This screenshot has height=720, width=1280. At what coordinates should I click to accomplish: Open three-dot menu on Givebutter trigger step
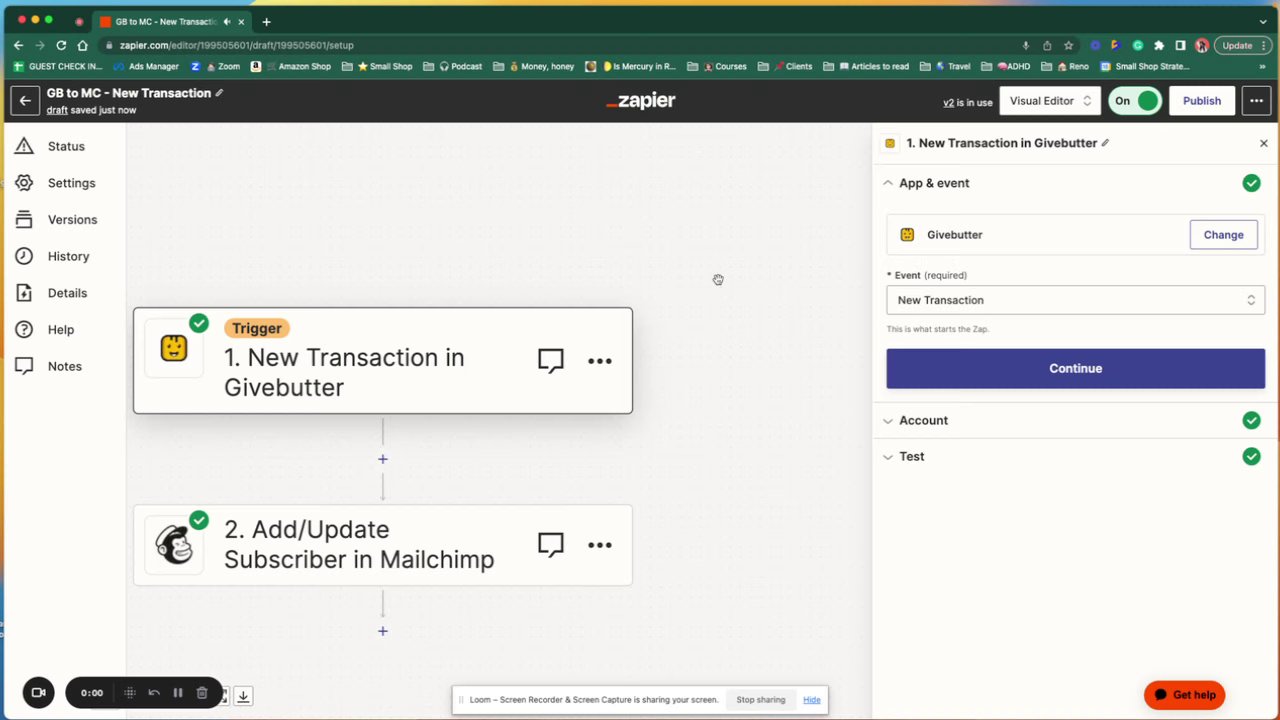600,361
